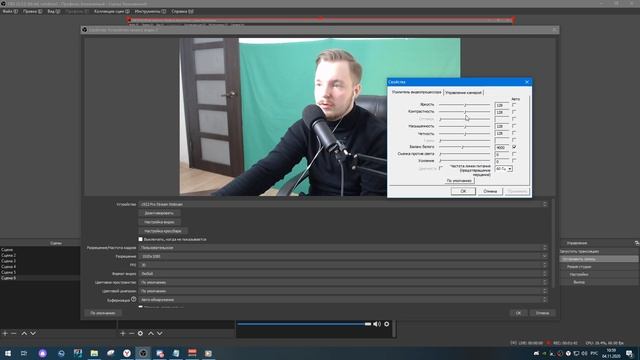Open the Буферизация dropdown

343,300
